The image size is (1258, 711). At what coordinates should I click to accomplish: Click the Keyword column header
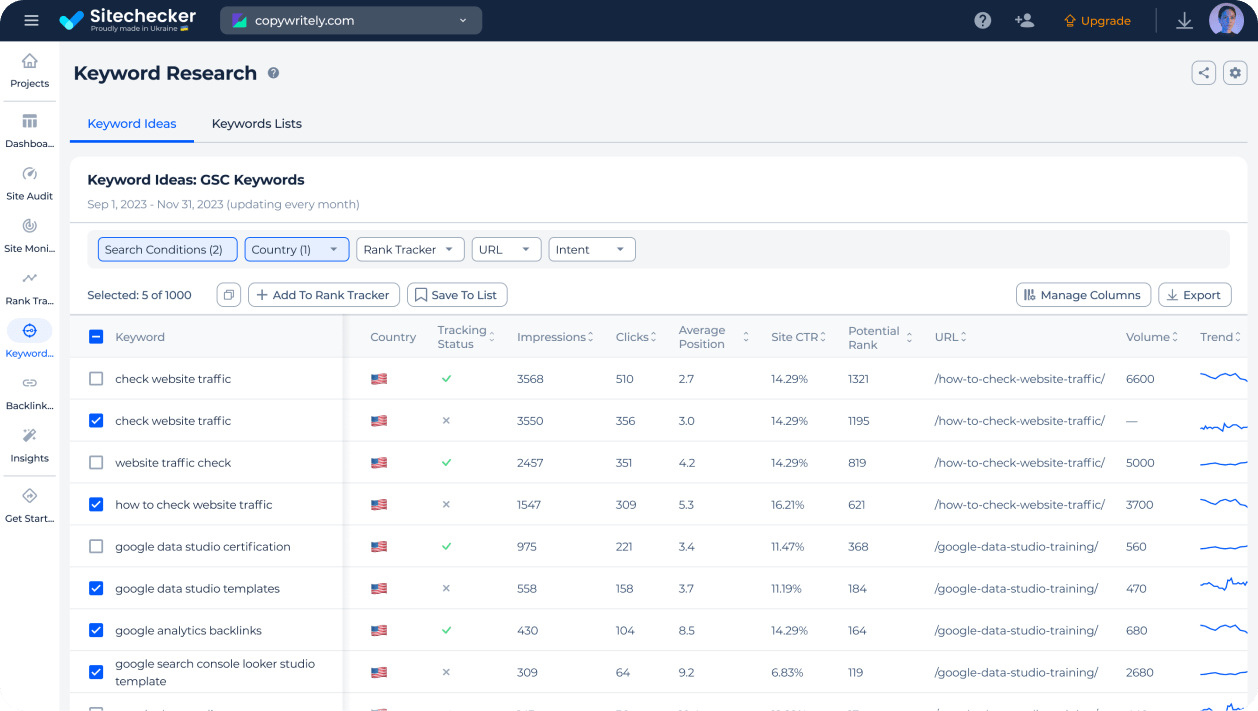tap(140, 337)
